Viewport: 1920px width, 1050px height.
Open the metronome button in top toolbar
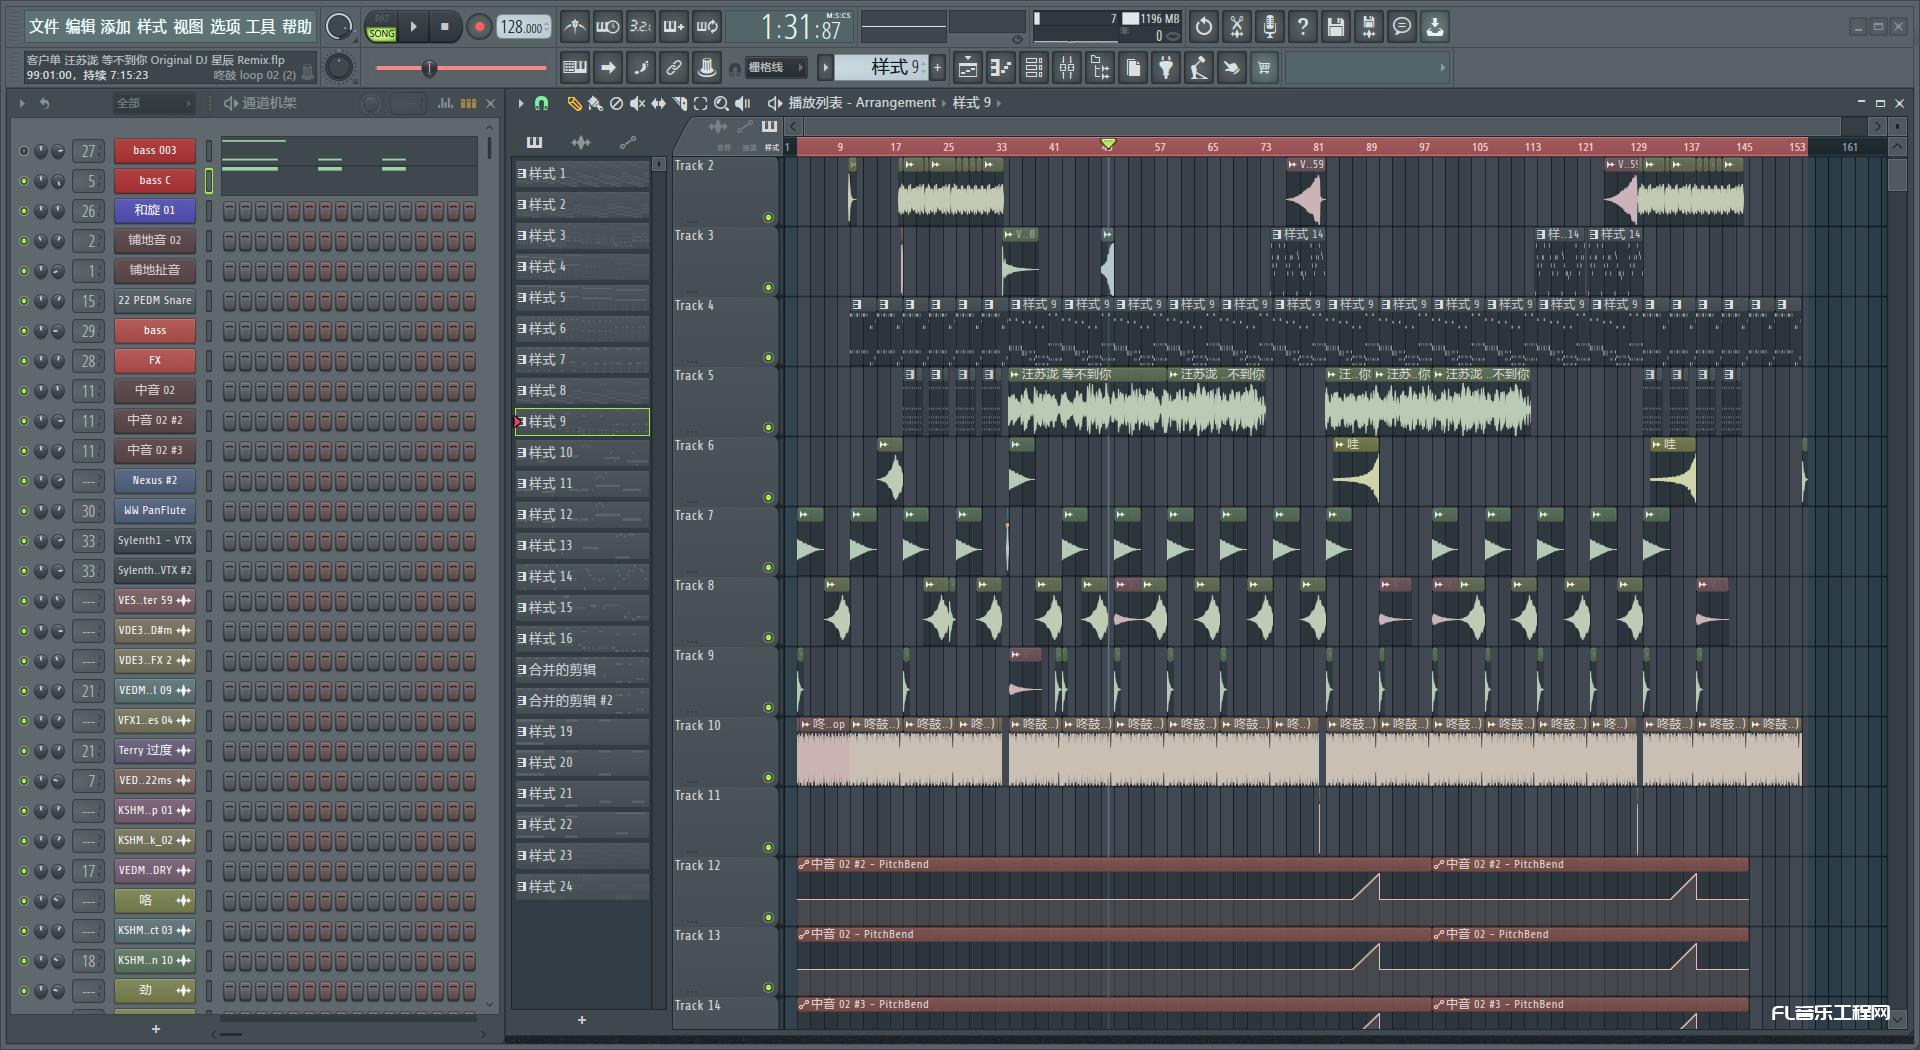pos(574,27)
